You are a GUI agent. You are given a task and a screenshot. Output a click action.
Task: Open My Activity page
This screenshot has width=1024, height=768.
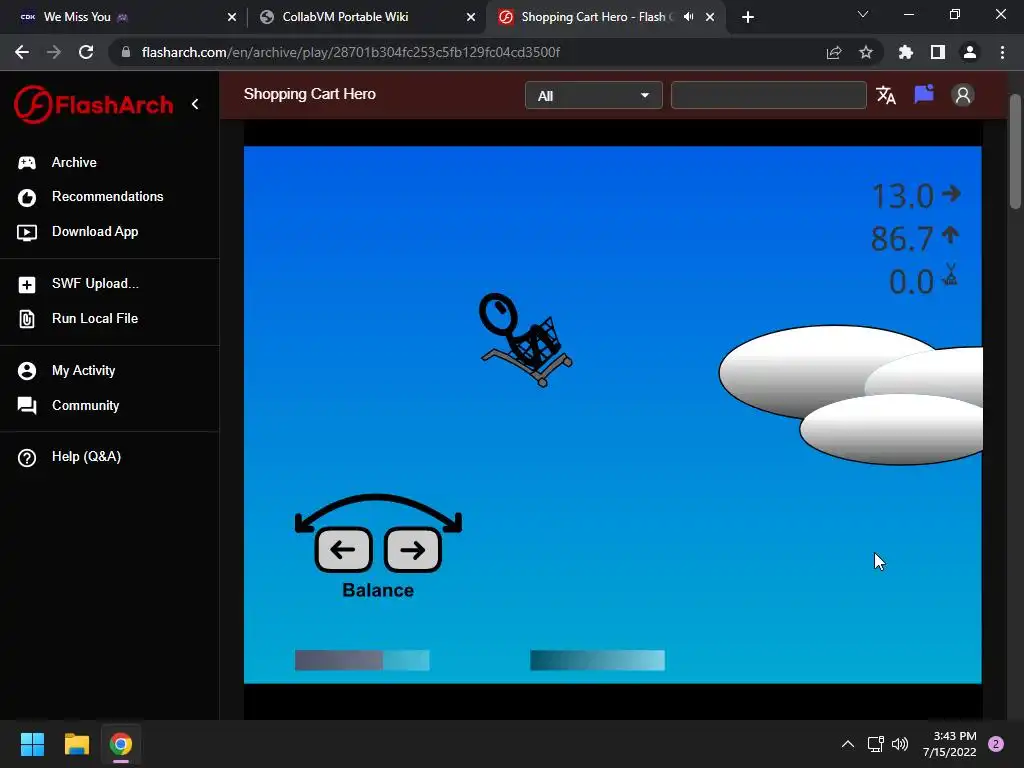click(84, 370)
